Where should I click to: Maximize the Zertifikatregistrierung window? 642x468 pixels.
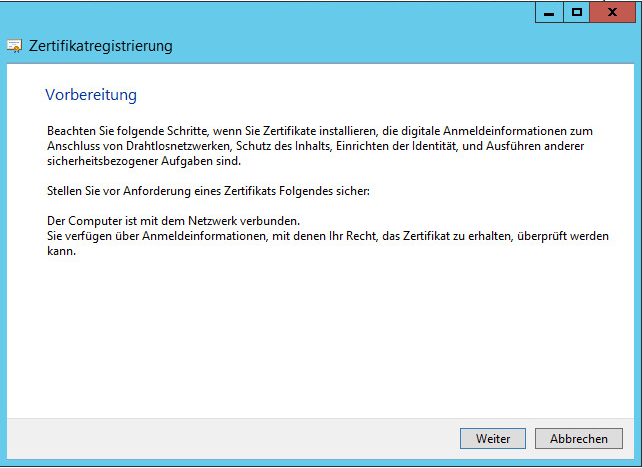(x=577, y=13)
